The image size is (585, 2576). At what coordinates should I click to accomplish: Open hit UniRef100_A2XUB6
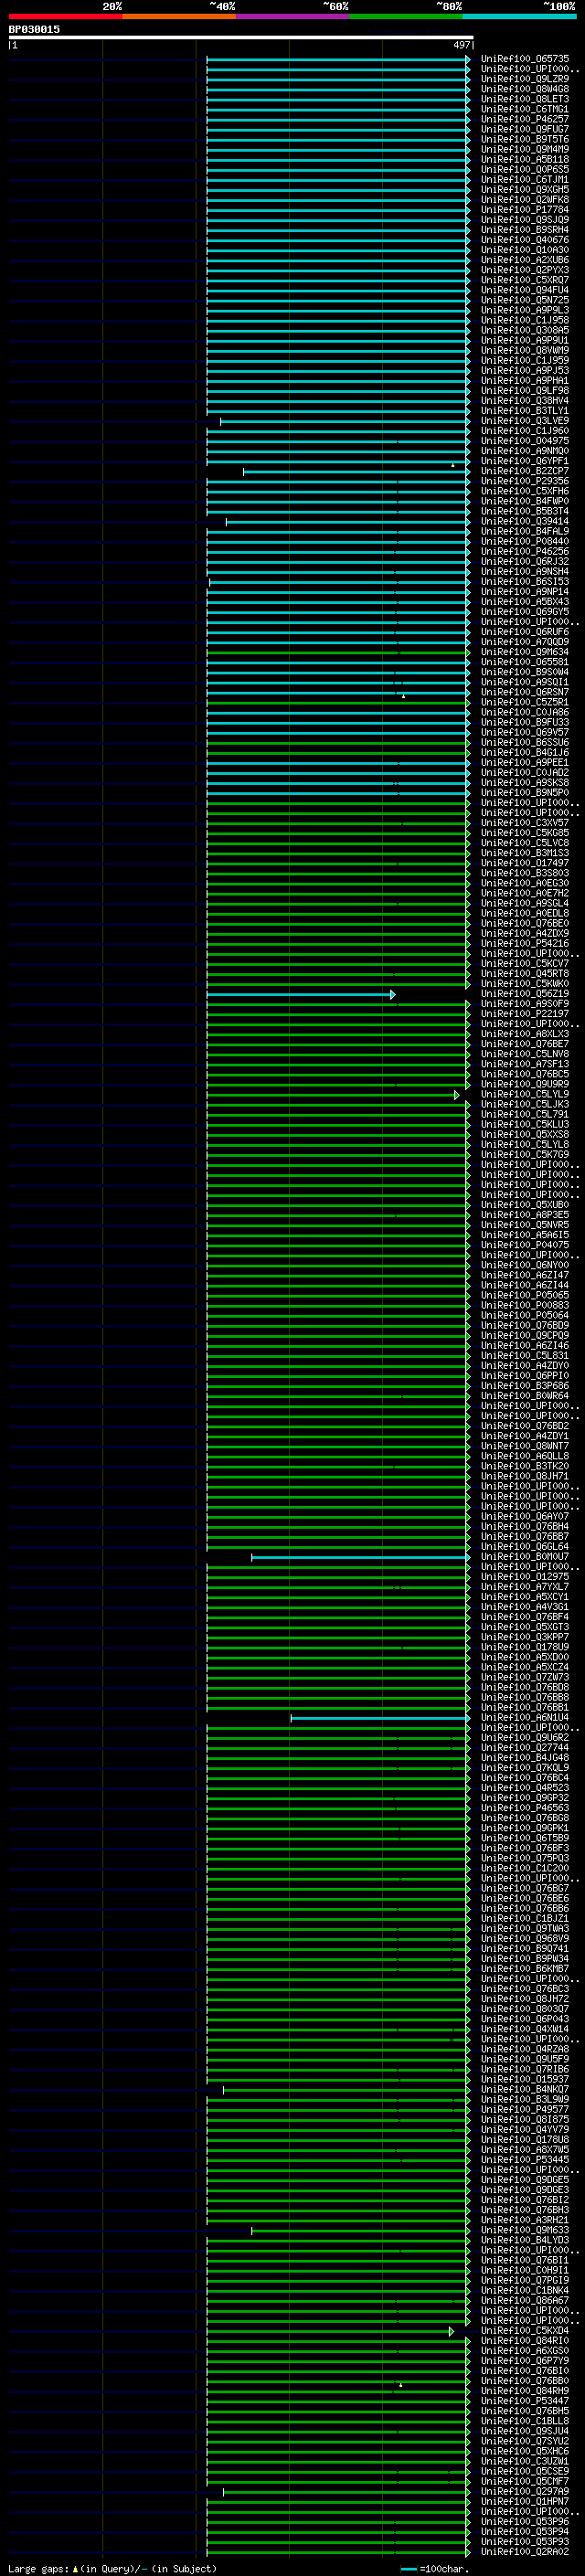click(x=524, y=260)
